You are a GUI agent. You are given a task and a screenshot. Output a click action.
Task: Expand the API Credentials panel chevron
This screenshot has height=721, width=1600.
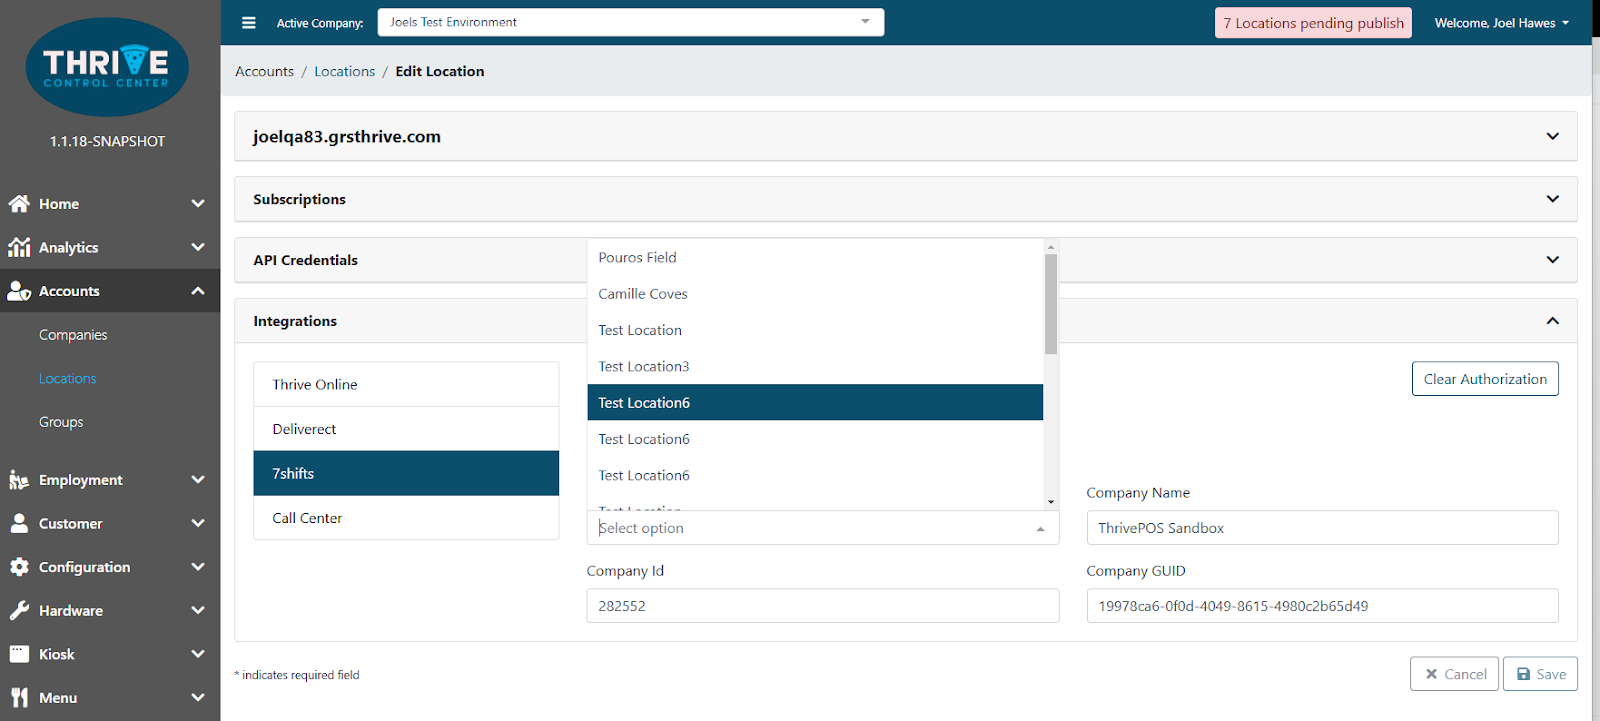click(x=1552, y=260)
